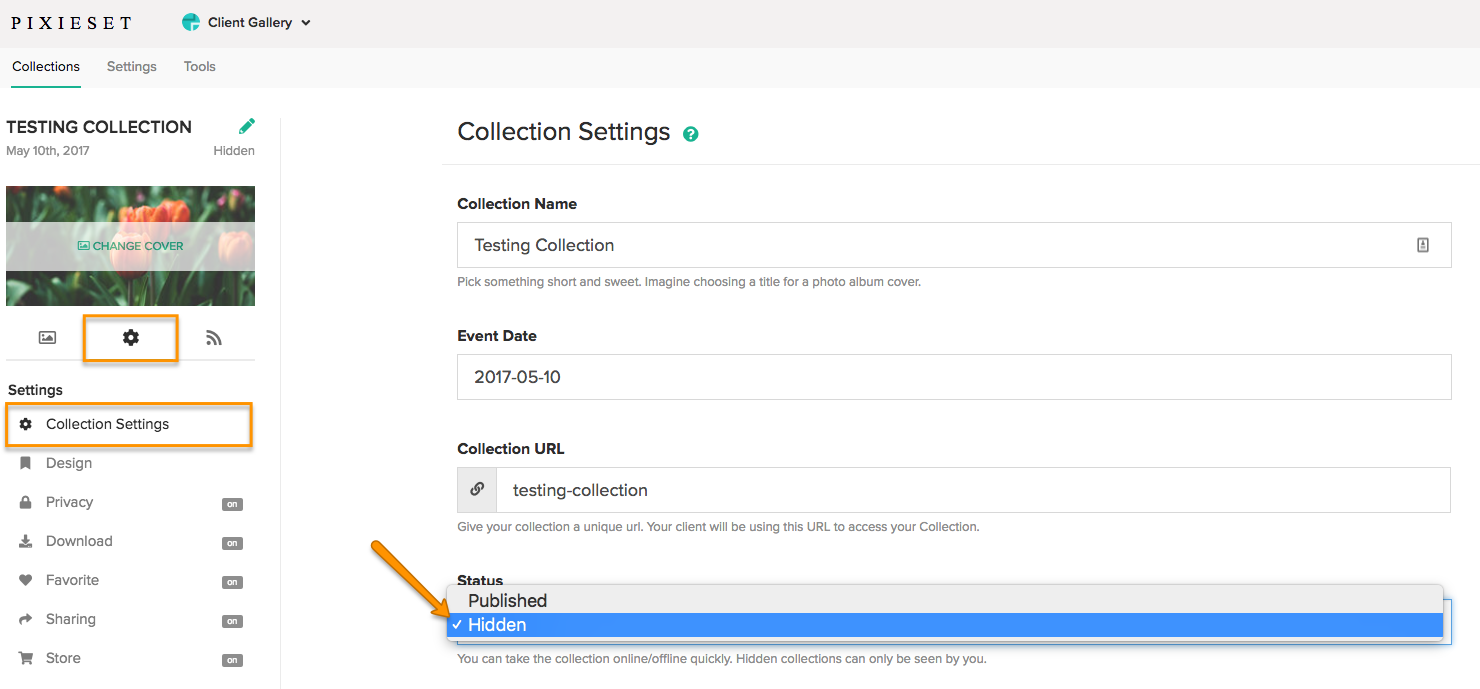Click the 'on' badge in the Privacy row
Viewport: 1480px width, 689px height.
coord(232,505)
